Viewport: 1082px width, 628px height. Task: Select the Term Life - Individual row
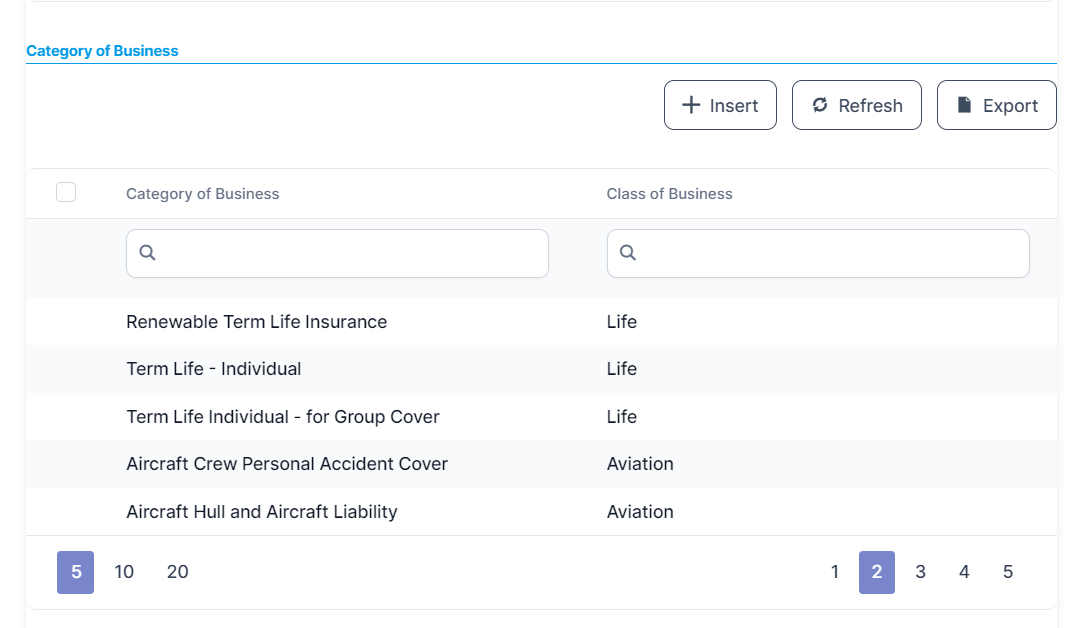pos(213,369)
